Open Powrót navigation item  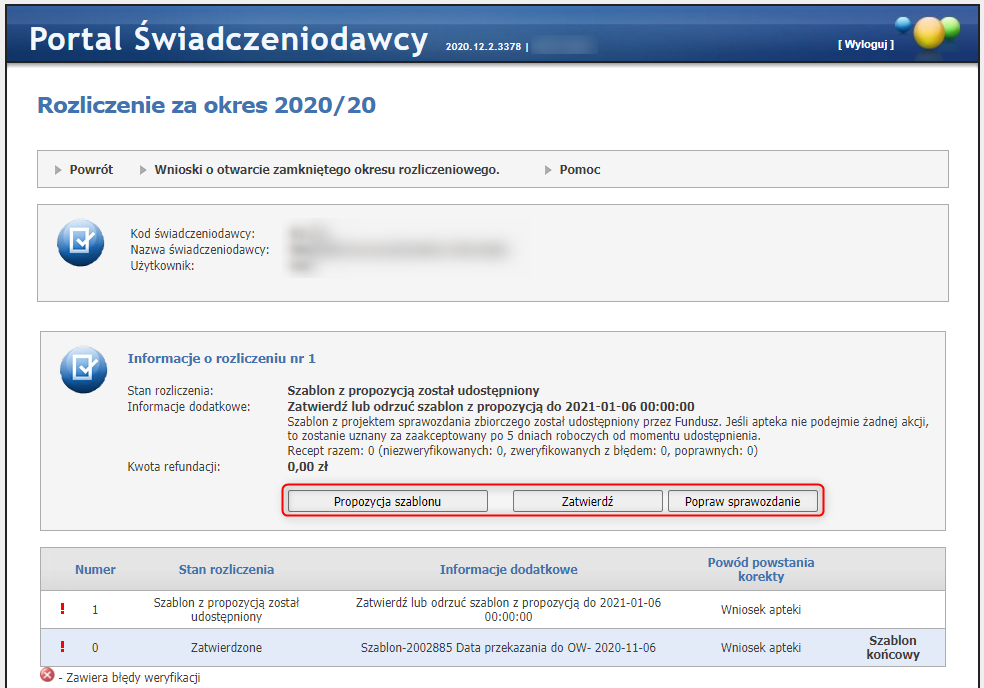(x=89, y=169)
